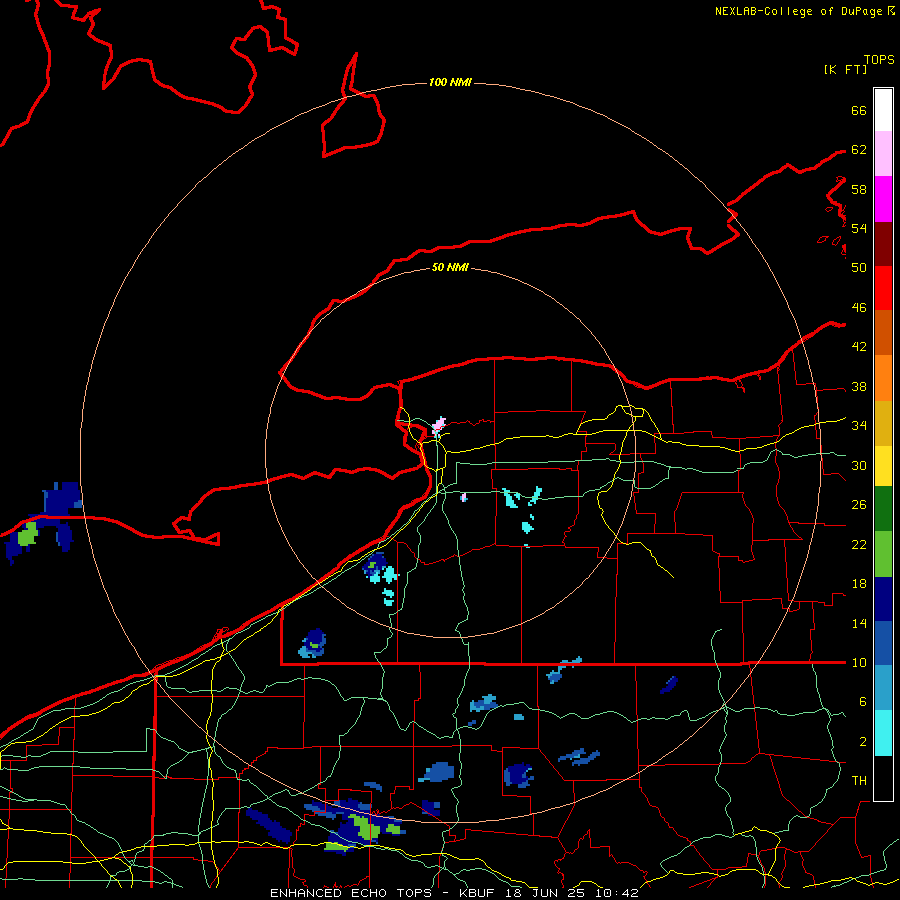The height and width of the screenshot is (900, 900).
Task: Click the 18 value on the legend
Action: 859,584
